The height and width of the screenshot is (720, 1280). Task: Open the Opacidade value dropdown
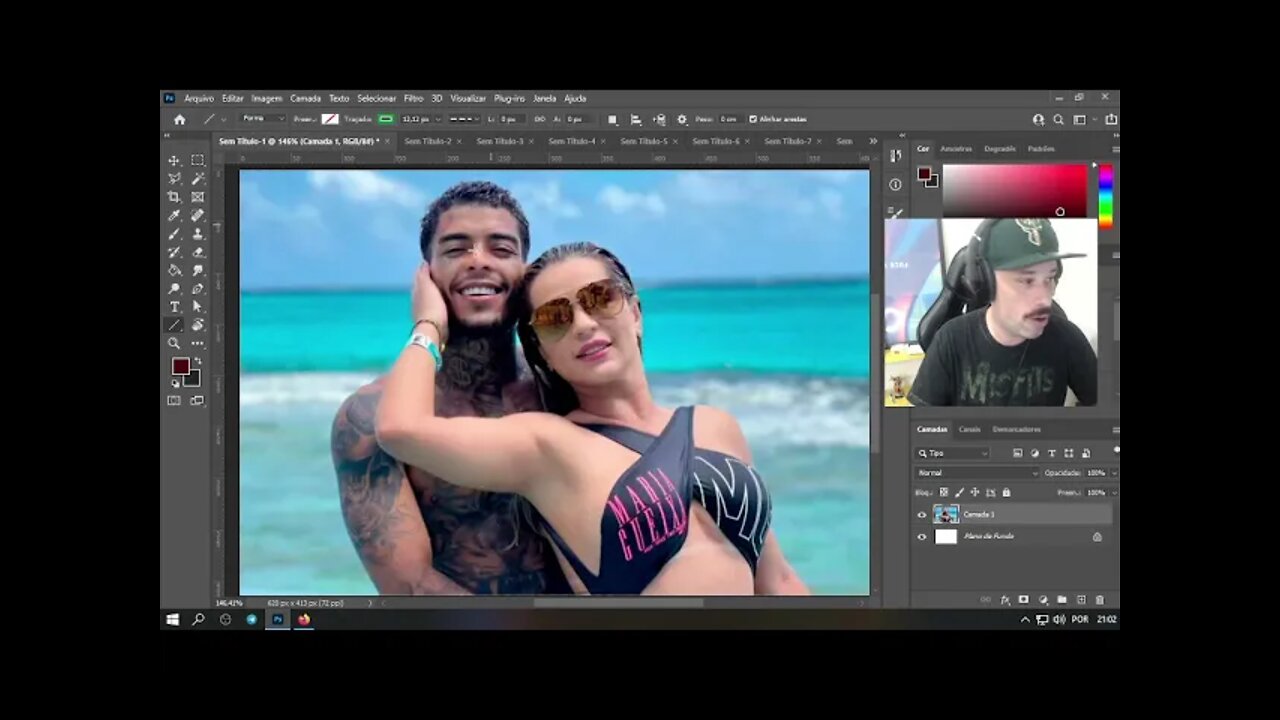[x=1114, y=472]
